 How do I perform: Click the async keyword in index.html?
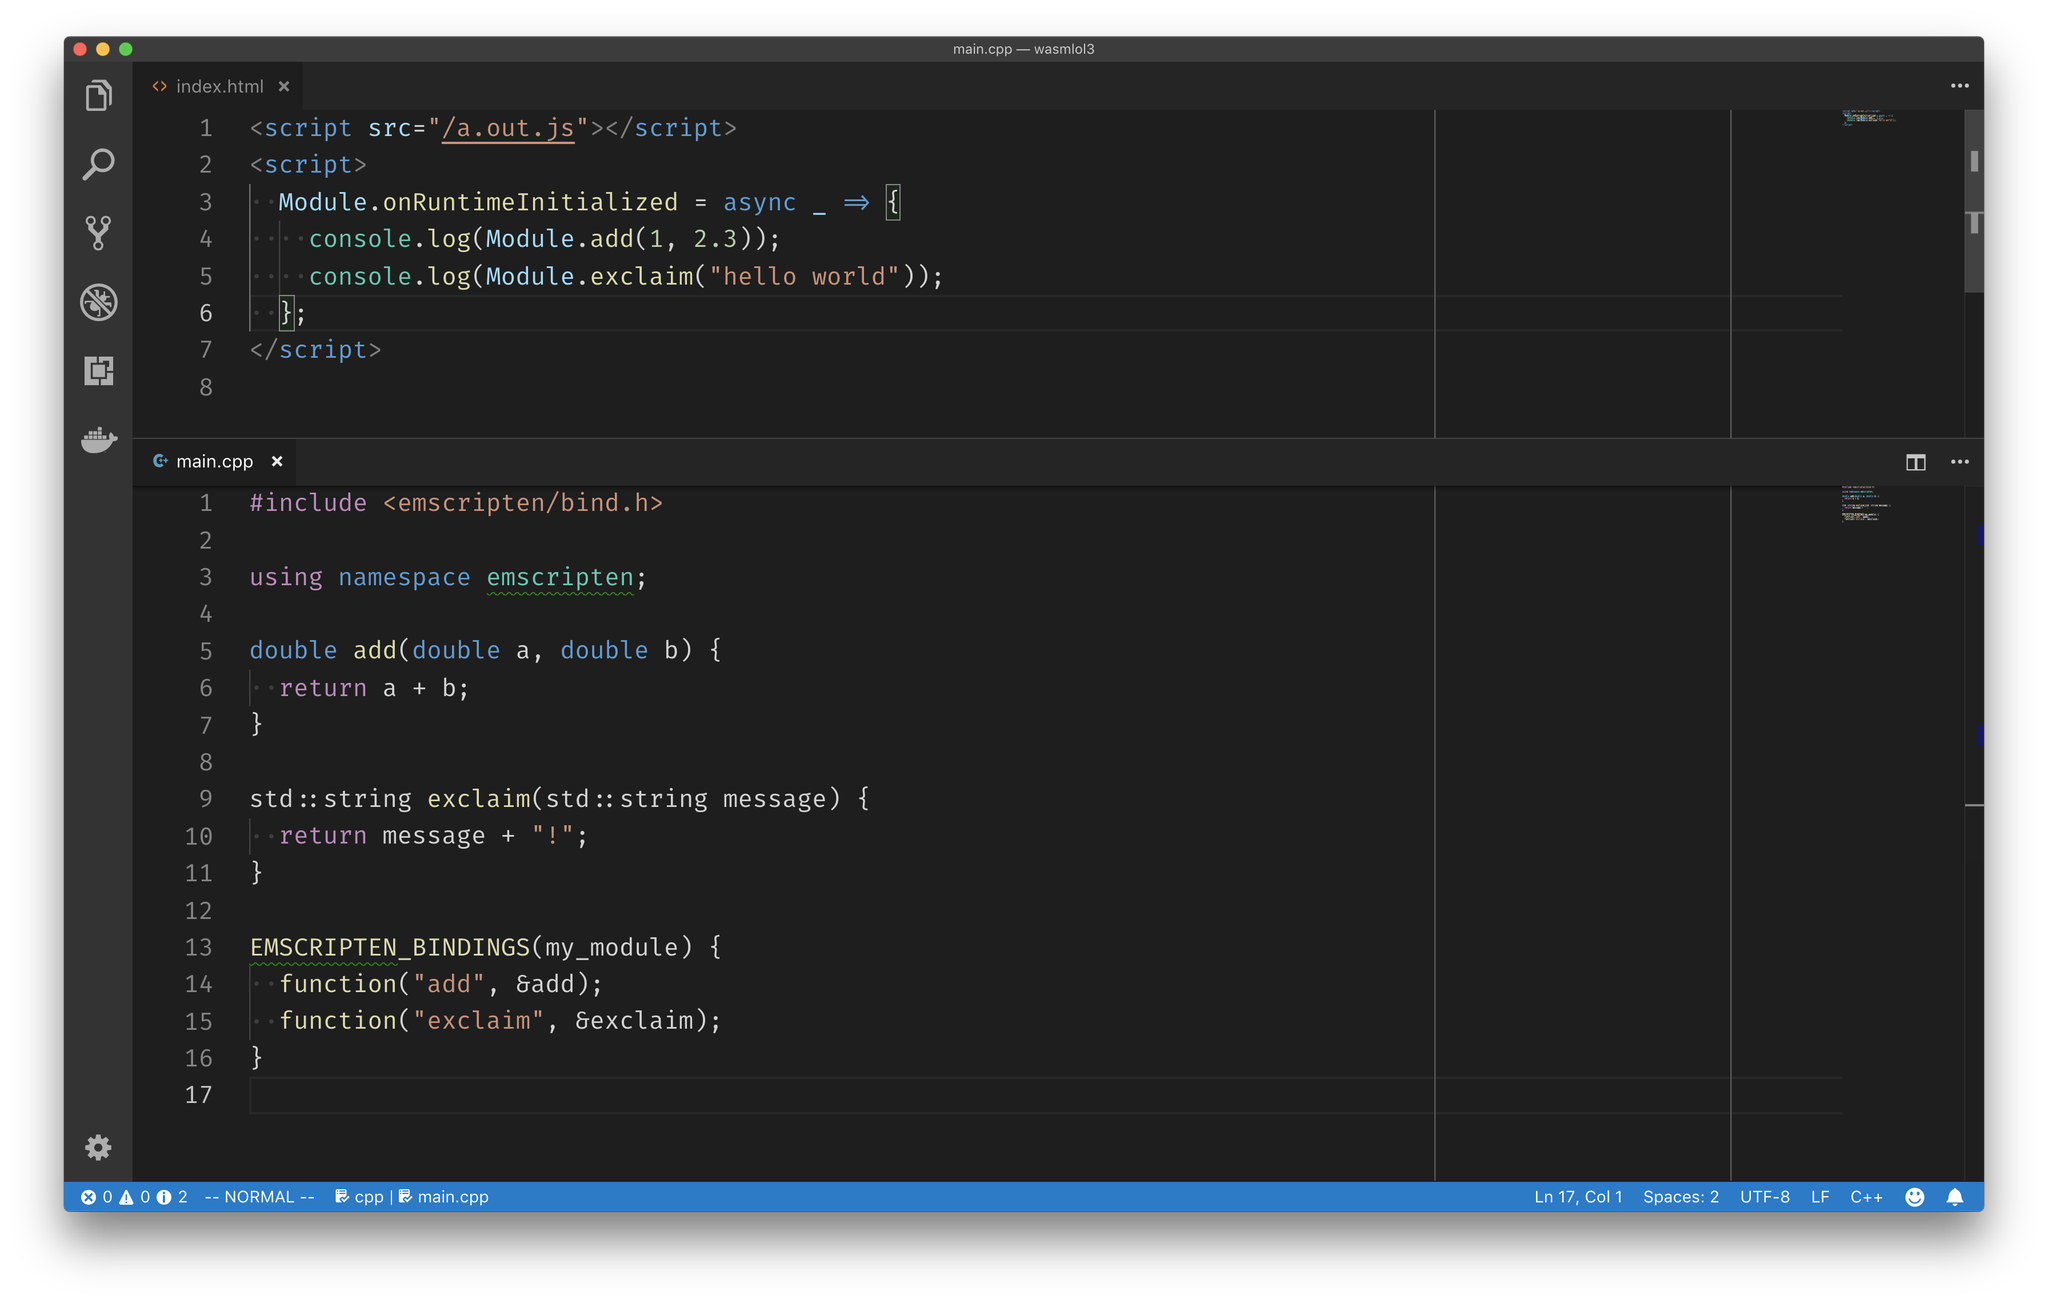759,202
